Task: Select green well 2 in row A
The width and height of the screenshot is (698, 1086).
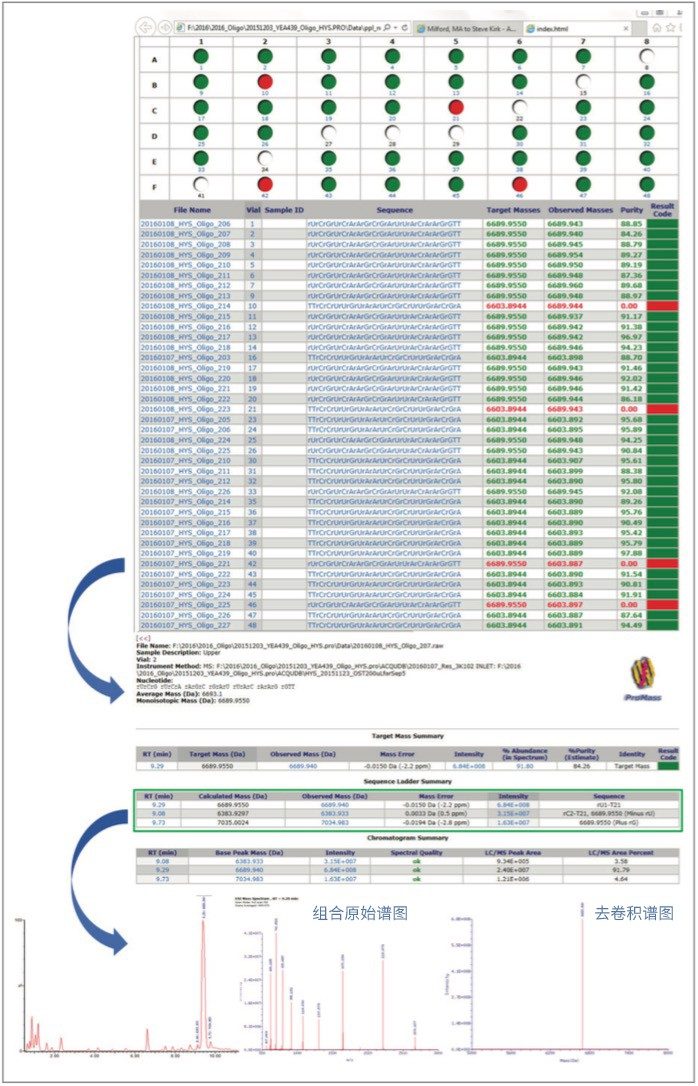Action: click(x=265, y=57)
